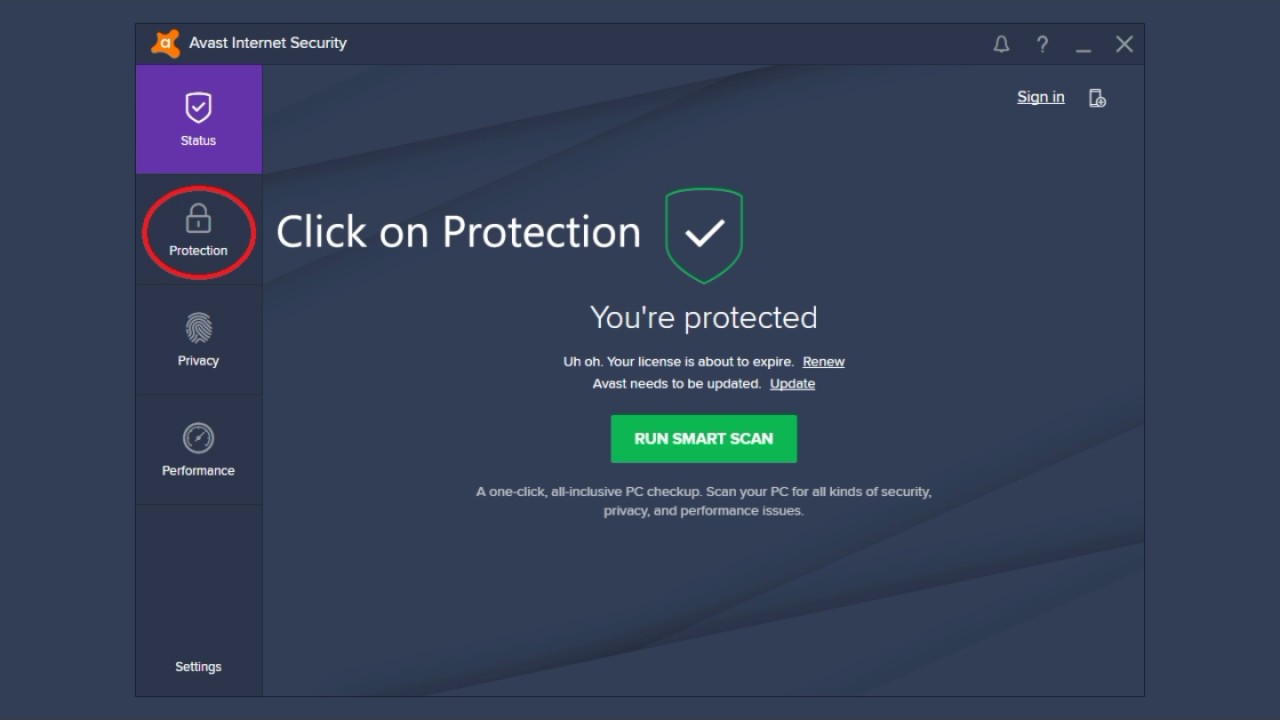Click the Avast logo in title bar
This screenshot has height=720, width=1280.
(165, 44)
